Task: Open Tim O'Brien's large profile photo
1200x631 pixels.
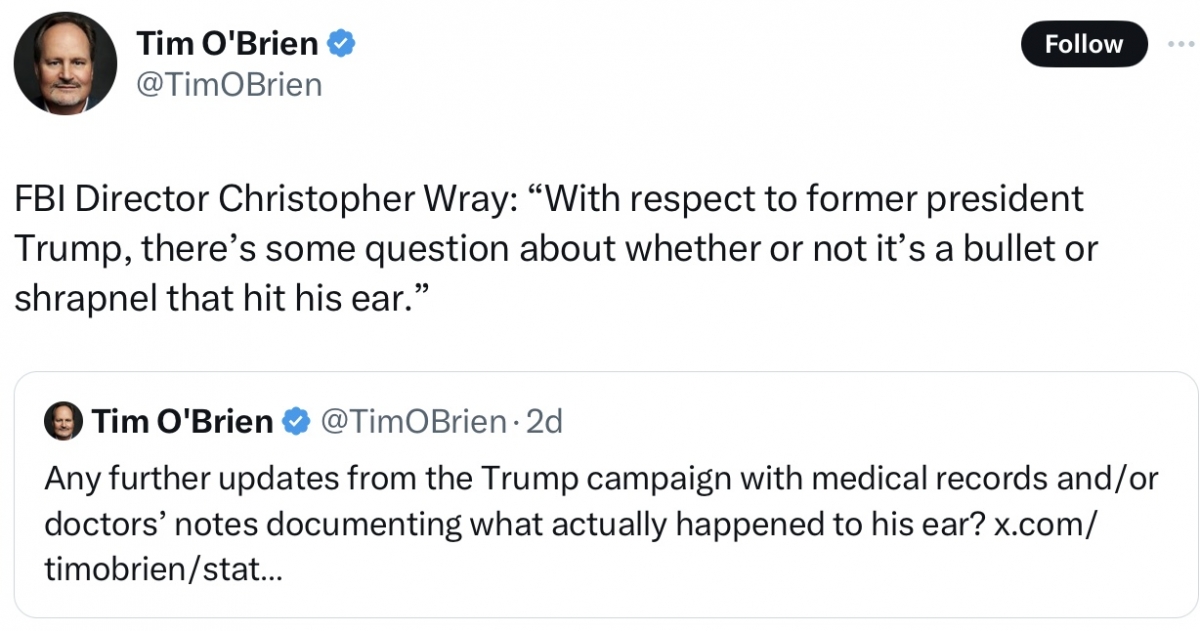Action: pyautogui.click(x=65, y=64)
